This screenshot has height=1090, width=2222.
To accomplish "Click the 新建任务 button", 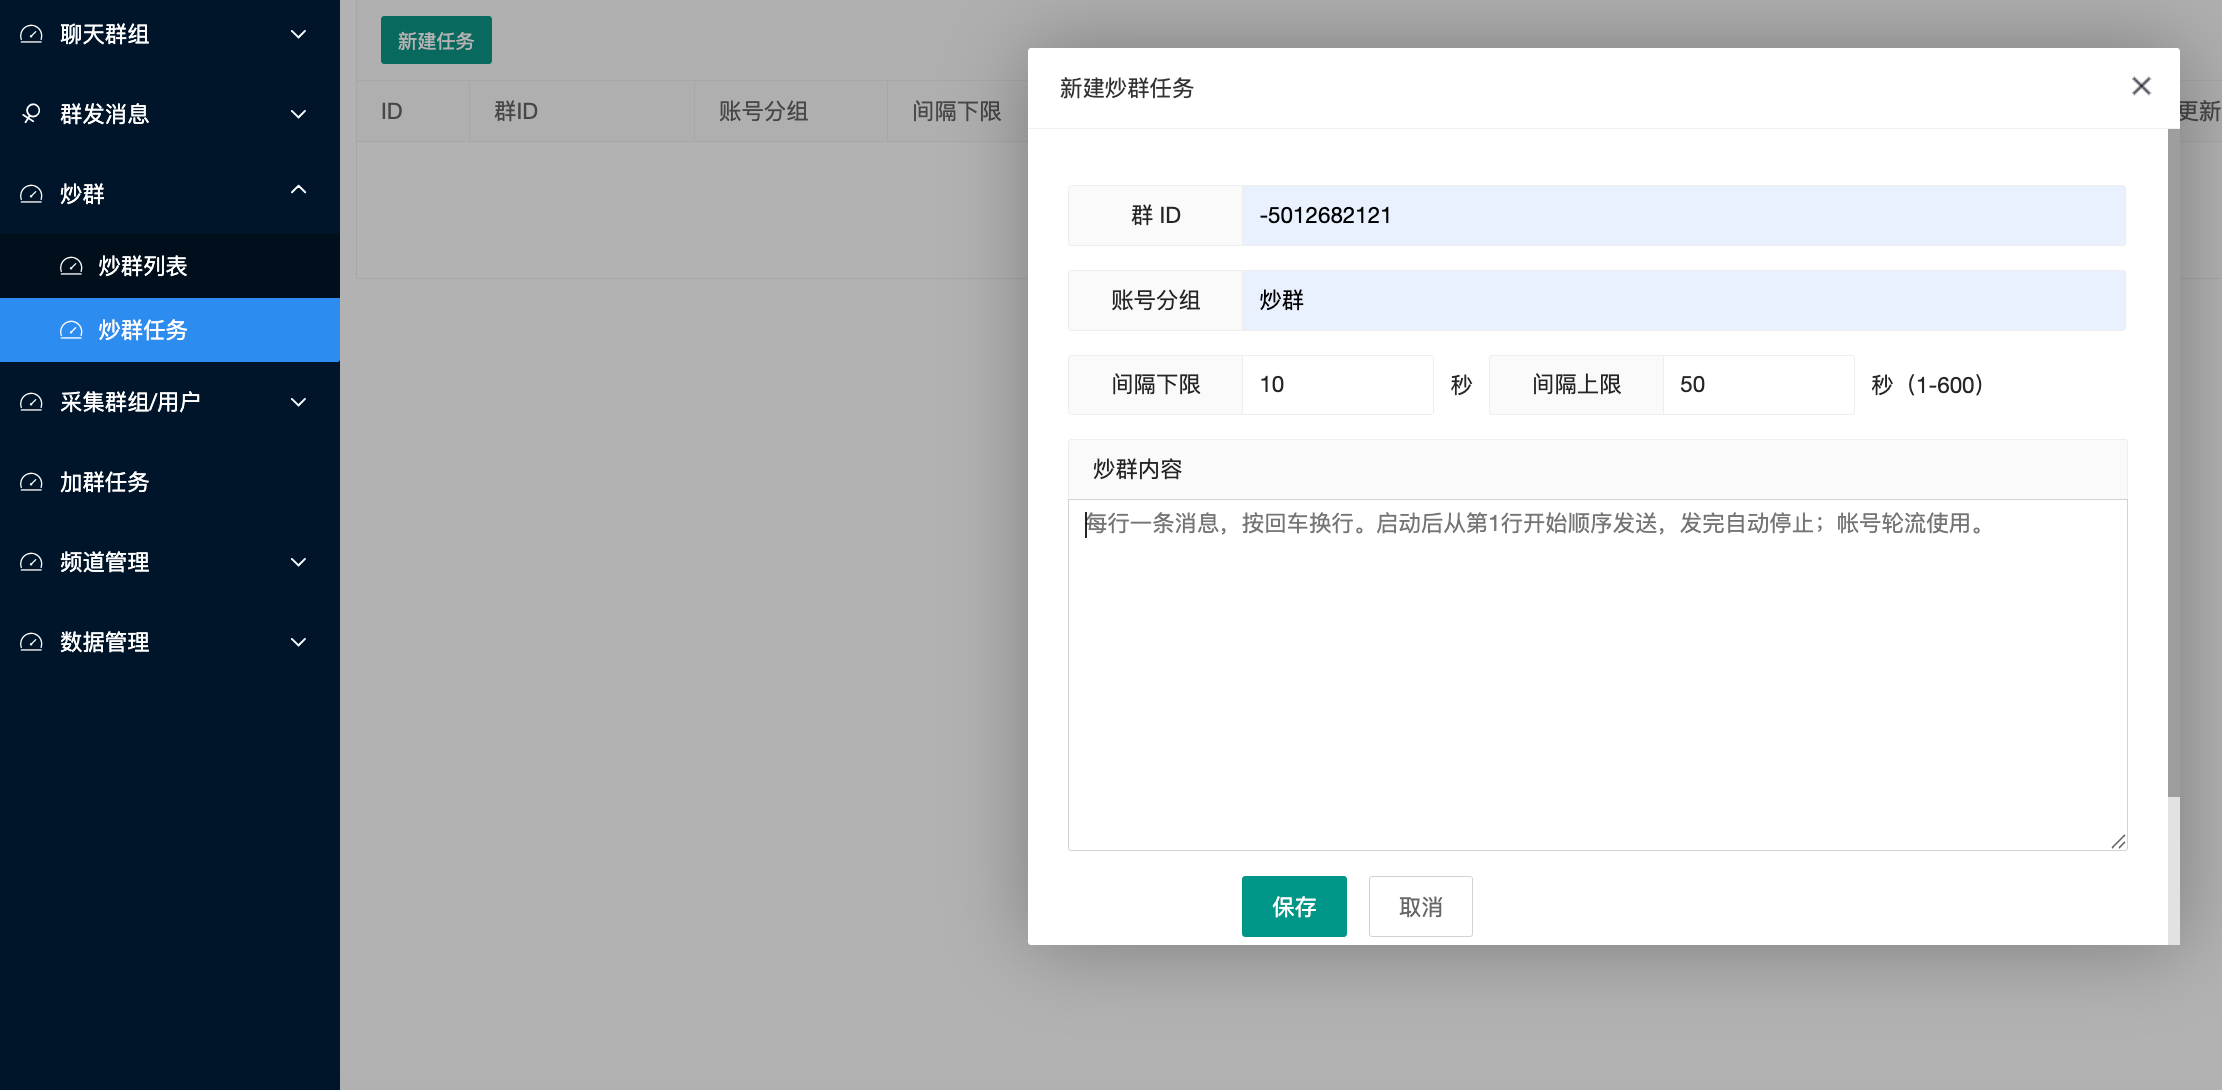I will pos(436,40).
